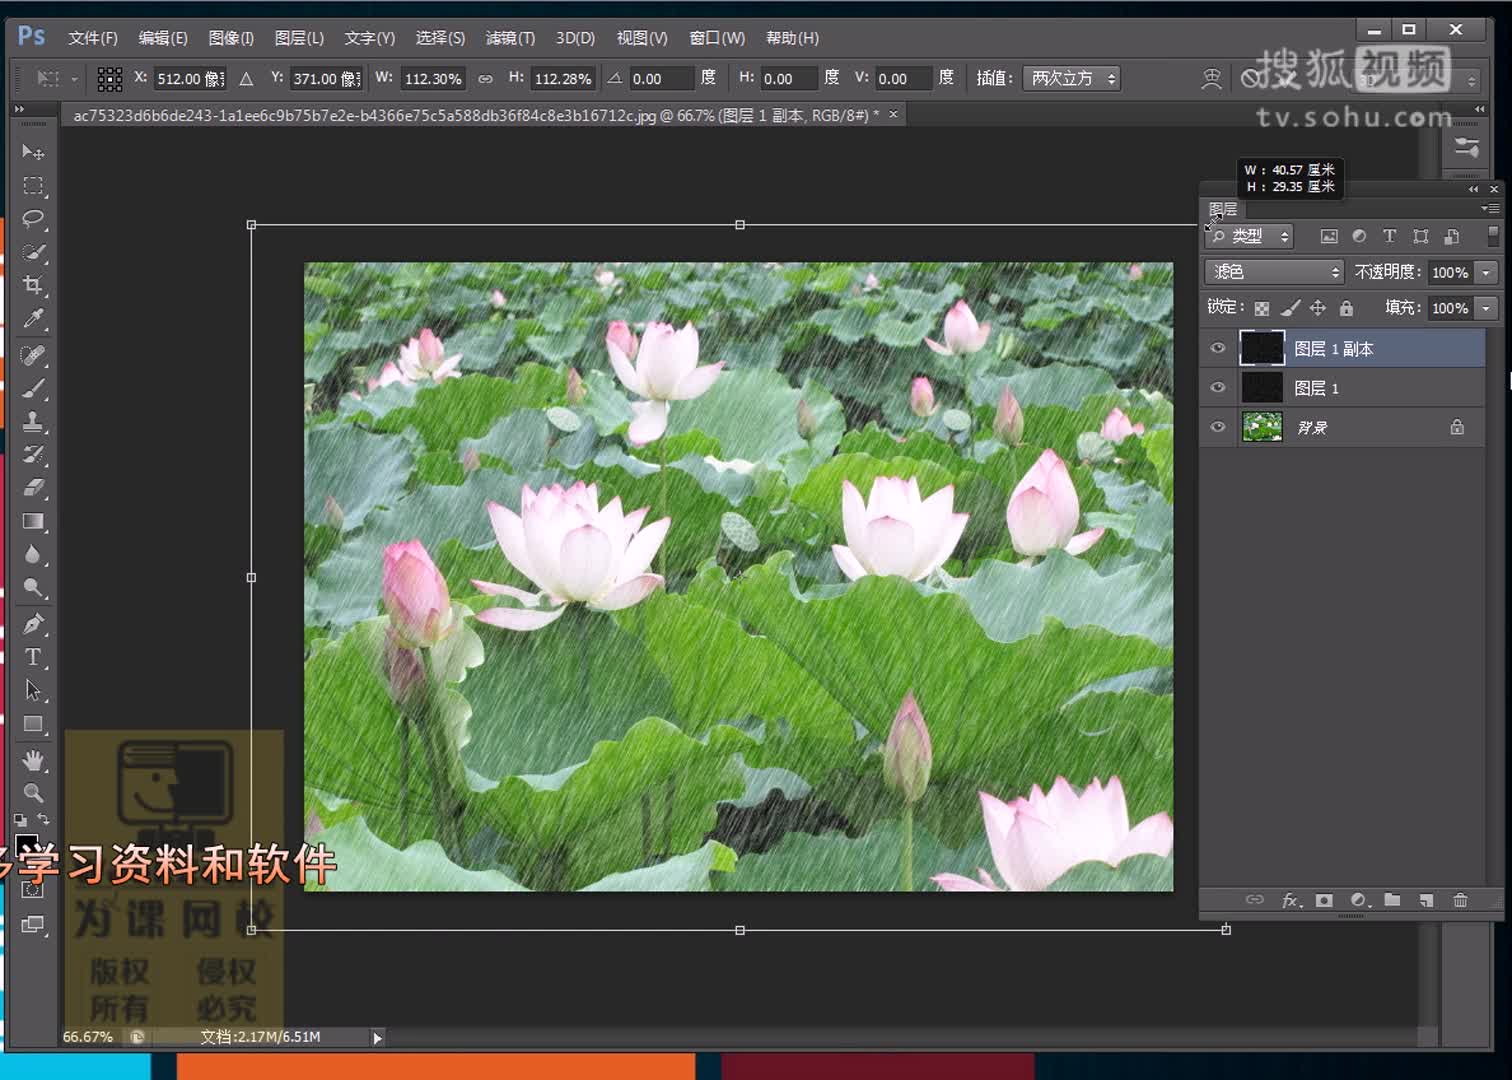Image resolution: width=1512 pixels, height=1080 pixels.
Task: Toggle the smart object layer filter
Action: click(1451, 236)
